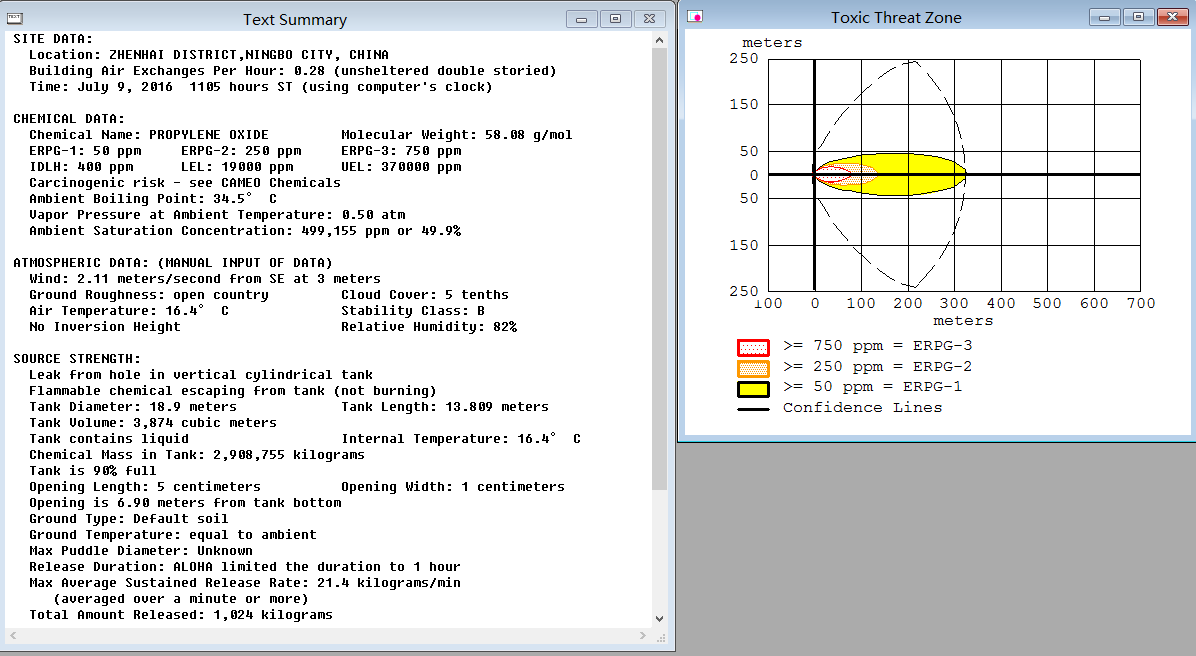
Task: Click the Building Air Exchanges Per Hour line
Action: pyautogui.click(x=293, y=71)
